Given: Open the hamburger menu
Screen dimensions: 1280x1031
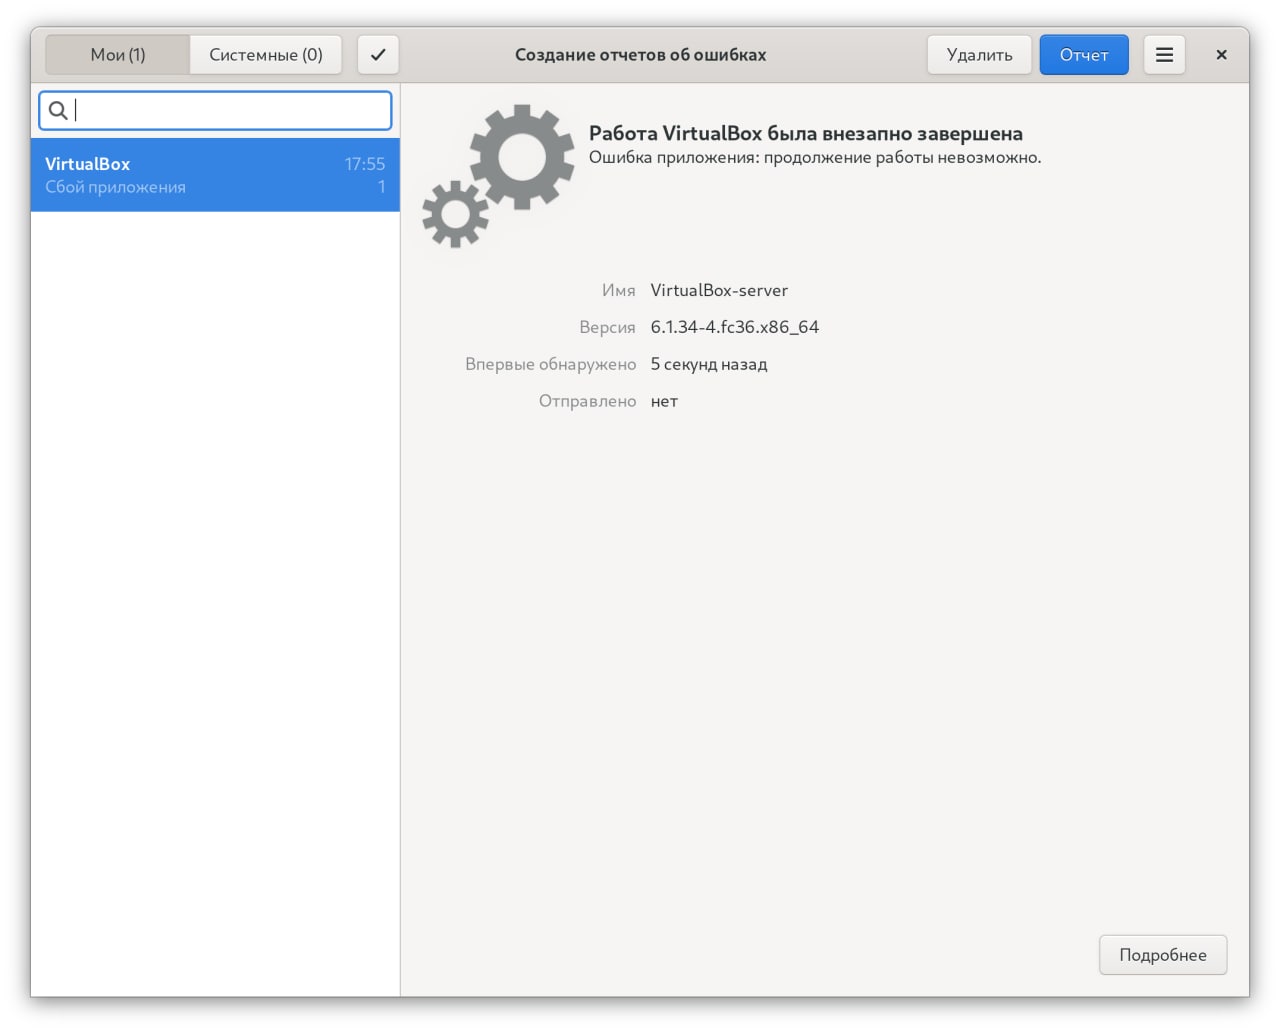Looking at the screenshot, I should (1164, 55).
